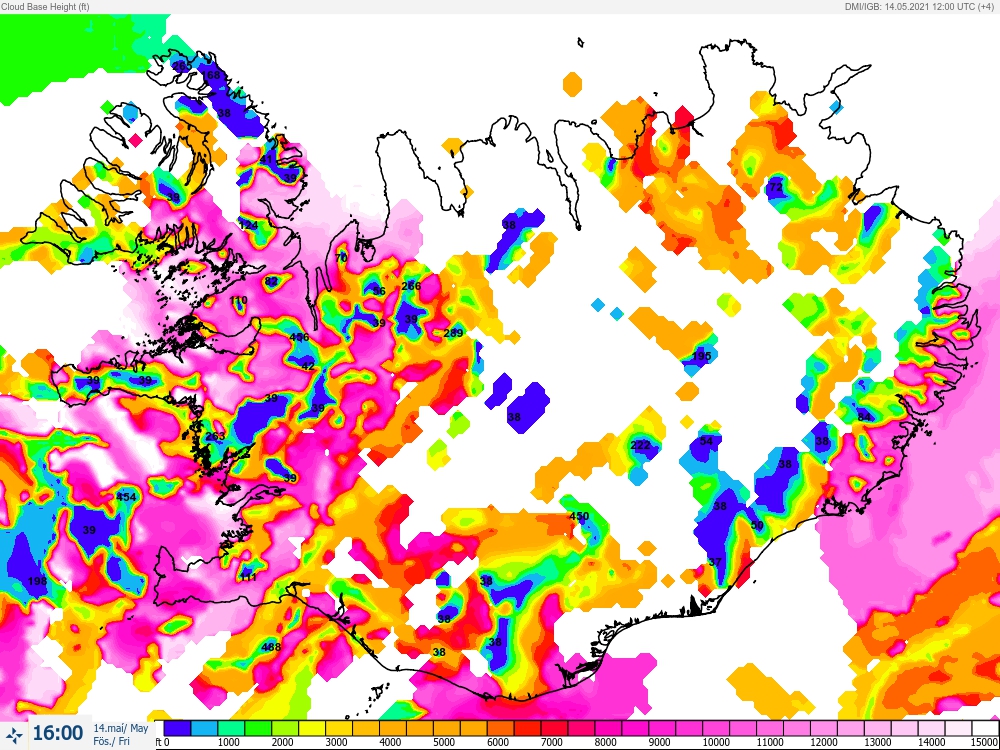Pick the yellow 2500 ft legend swatch

(x=312, y=728)
